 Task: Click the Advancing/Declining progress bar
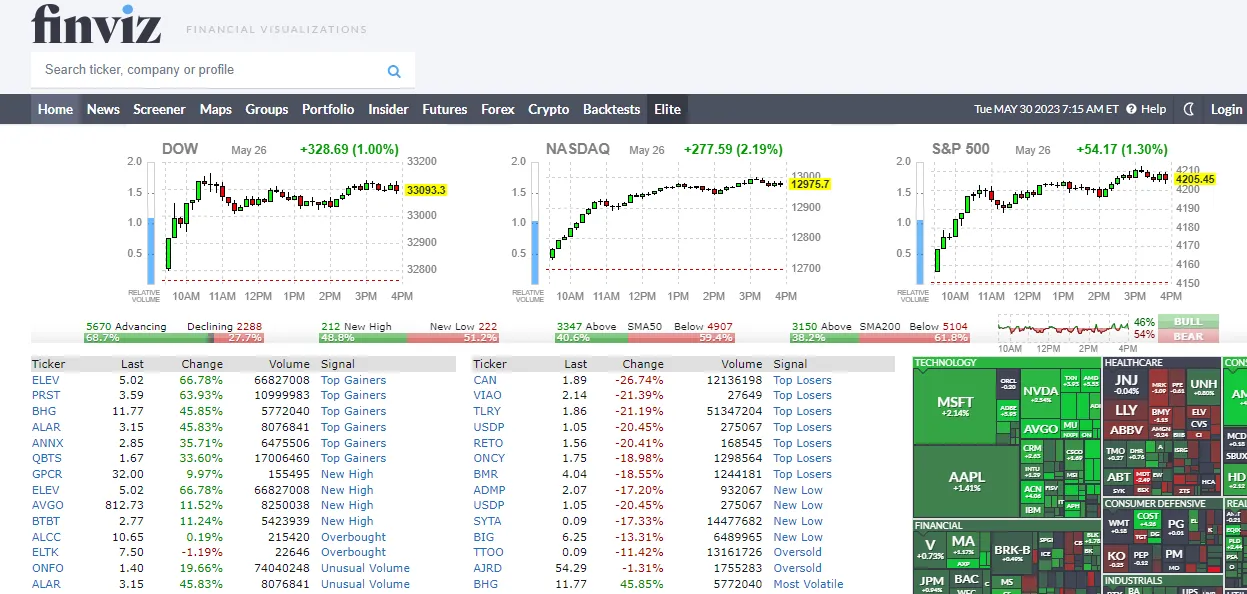tap(174, 338)
